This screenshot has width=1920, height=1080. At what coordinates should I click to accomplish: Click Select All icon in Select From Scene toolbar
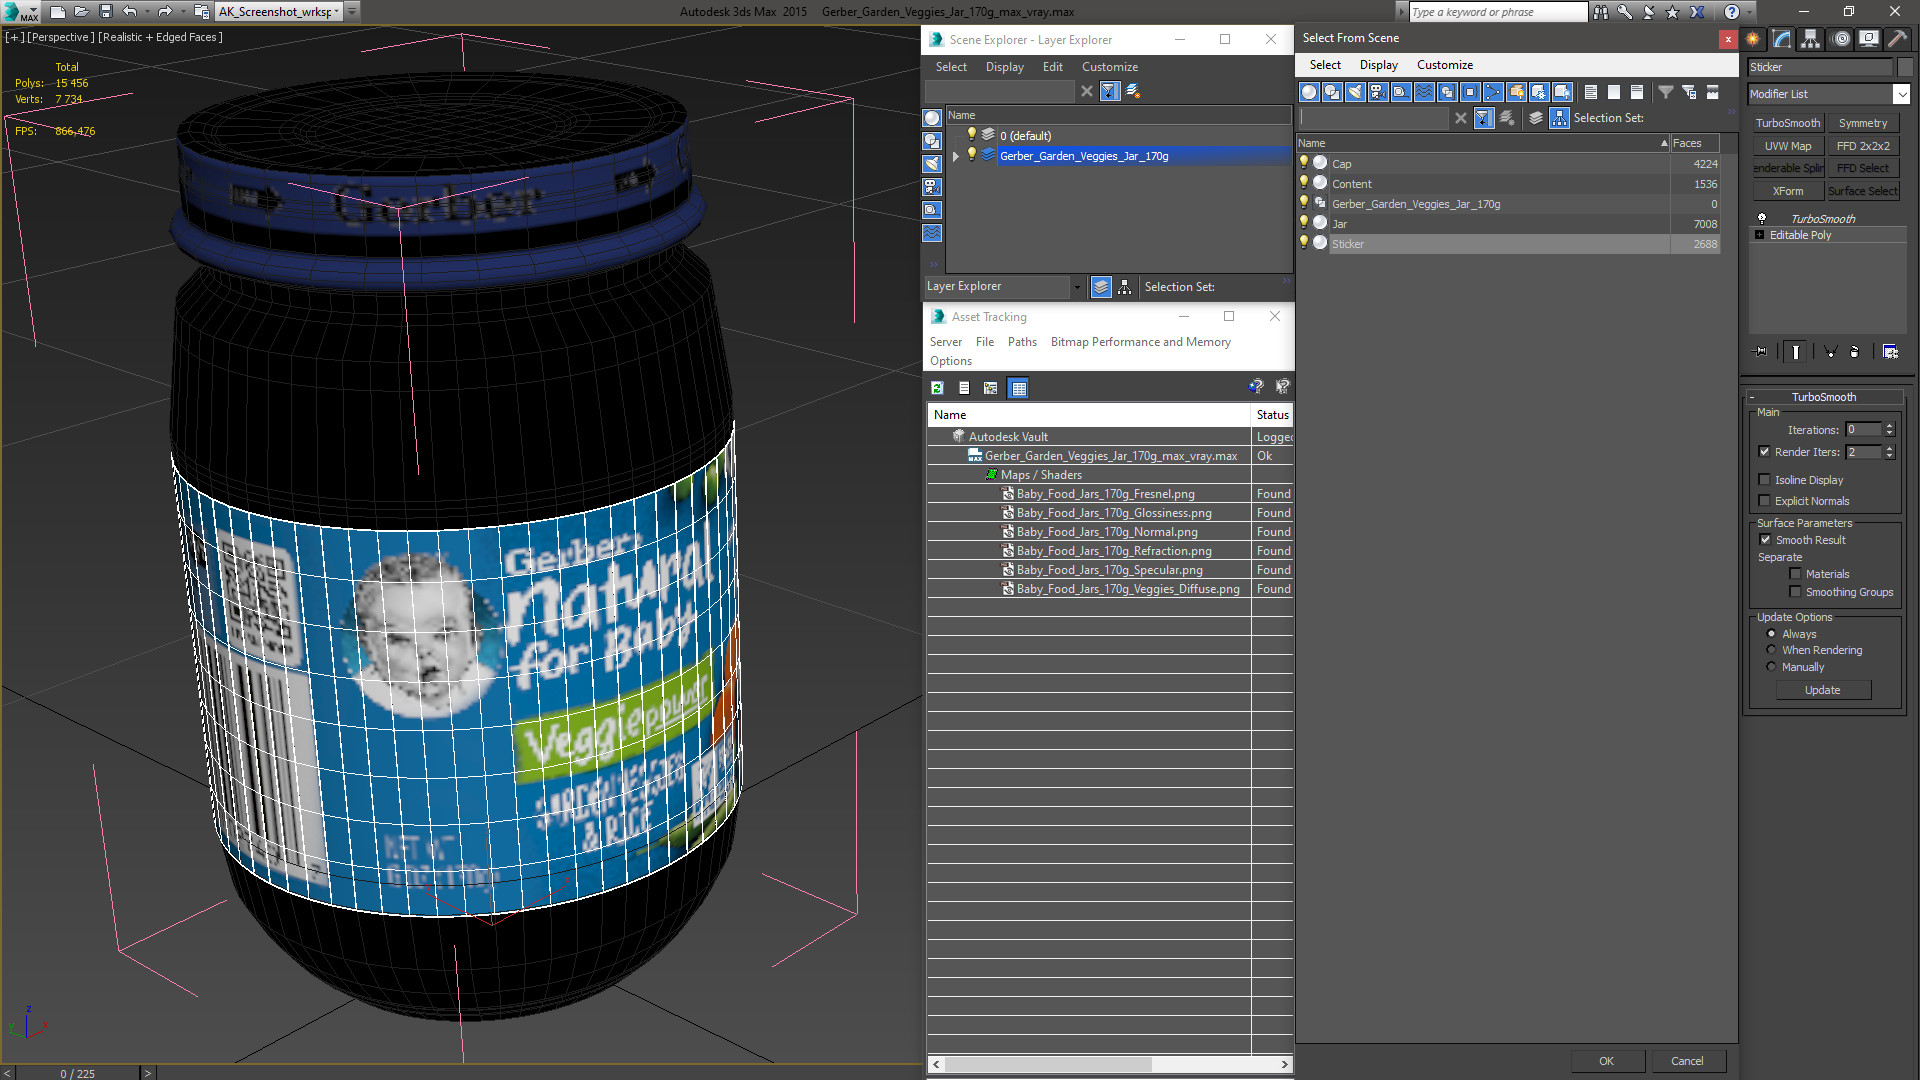[1591, 92]
